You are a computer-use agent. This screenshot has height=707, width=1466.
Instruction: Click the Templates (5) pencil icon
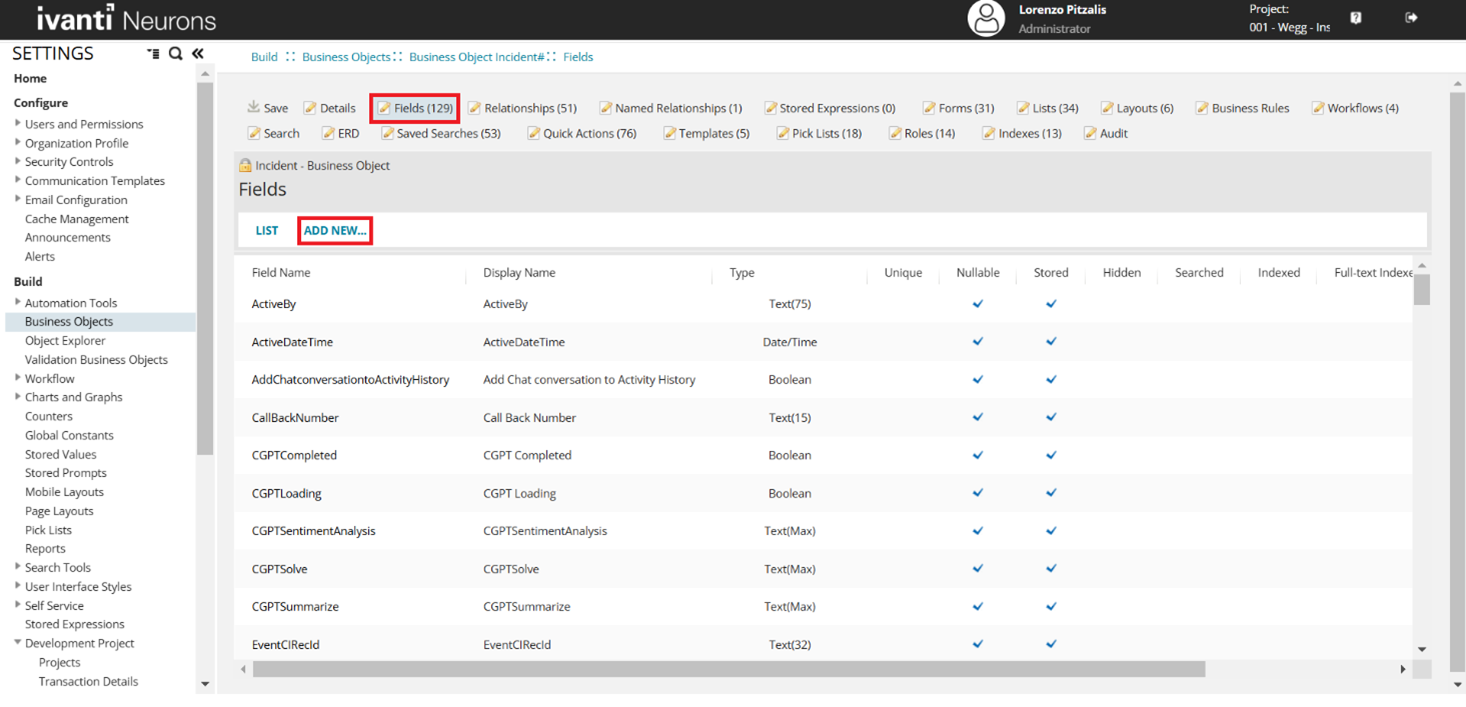pos(669,133)
